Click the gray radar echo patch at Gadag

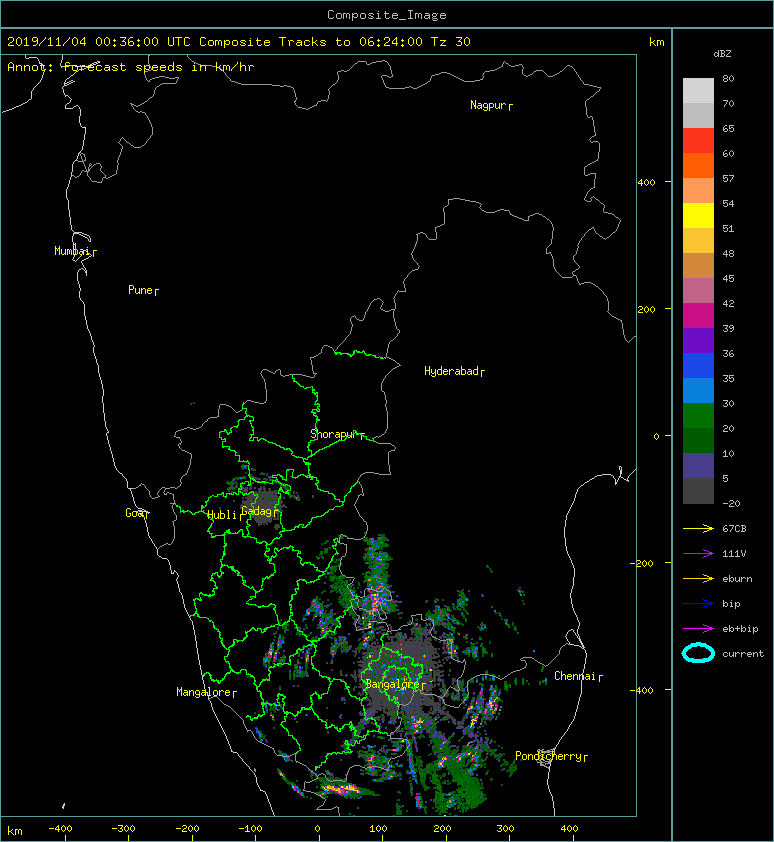click(x=262, y=505)
